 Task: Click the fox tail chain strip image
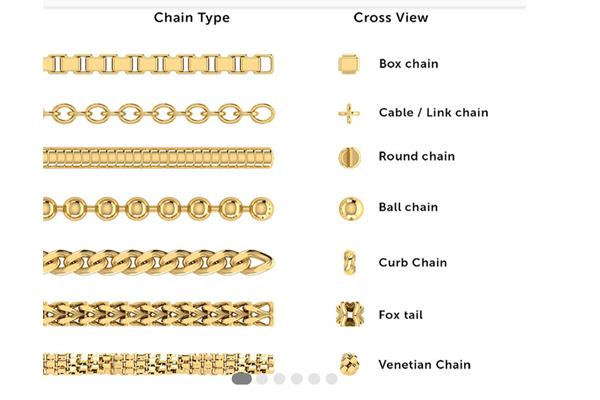(x=158, y=314)
